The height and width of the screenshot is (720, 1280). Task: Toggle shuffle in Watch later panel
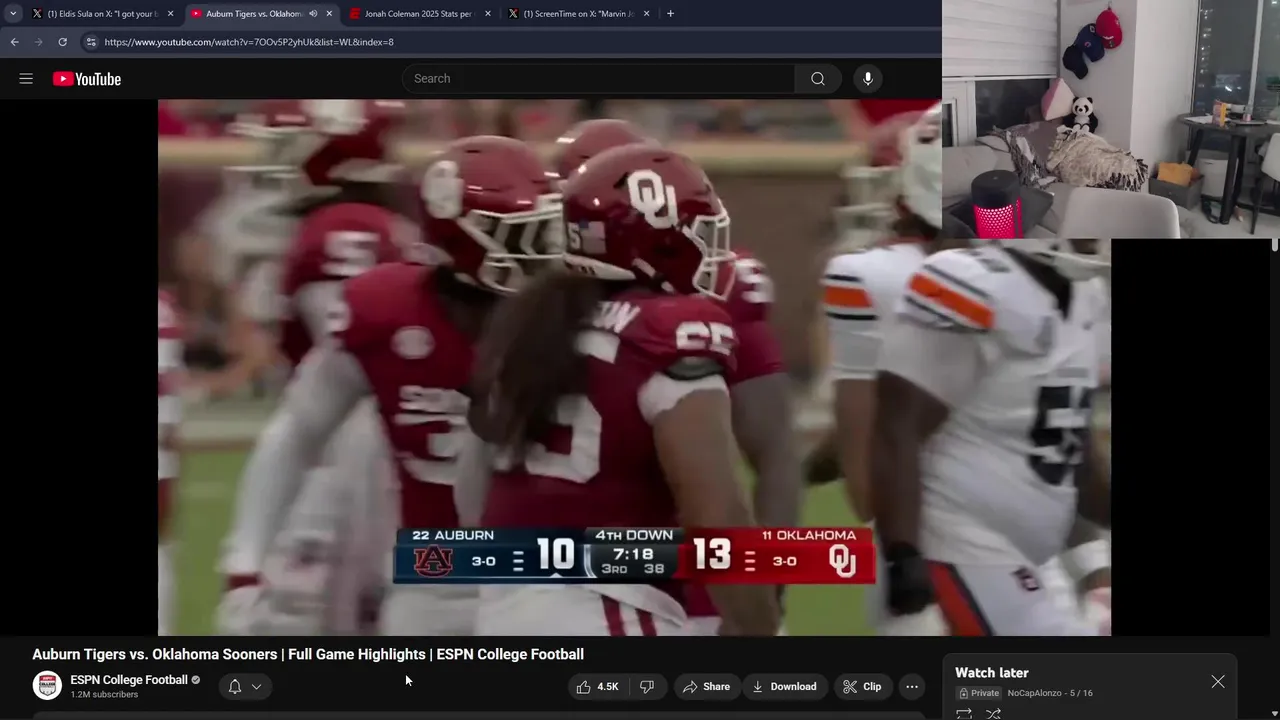[993, 714]
